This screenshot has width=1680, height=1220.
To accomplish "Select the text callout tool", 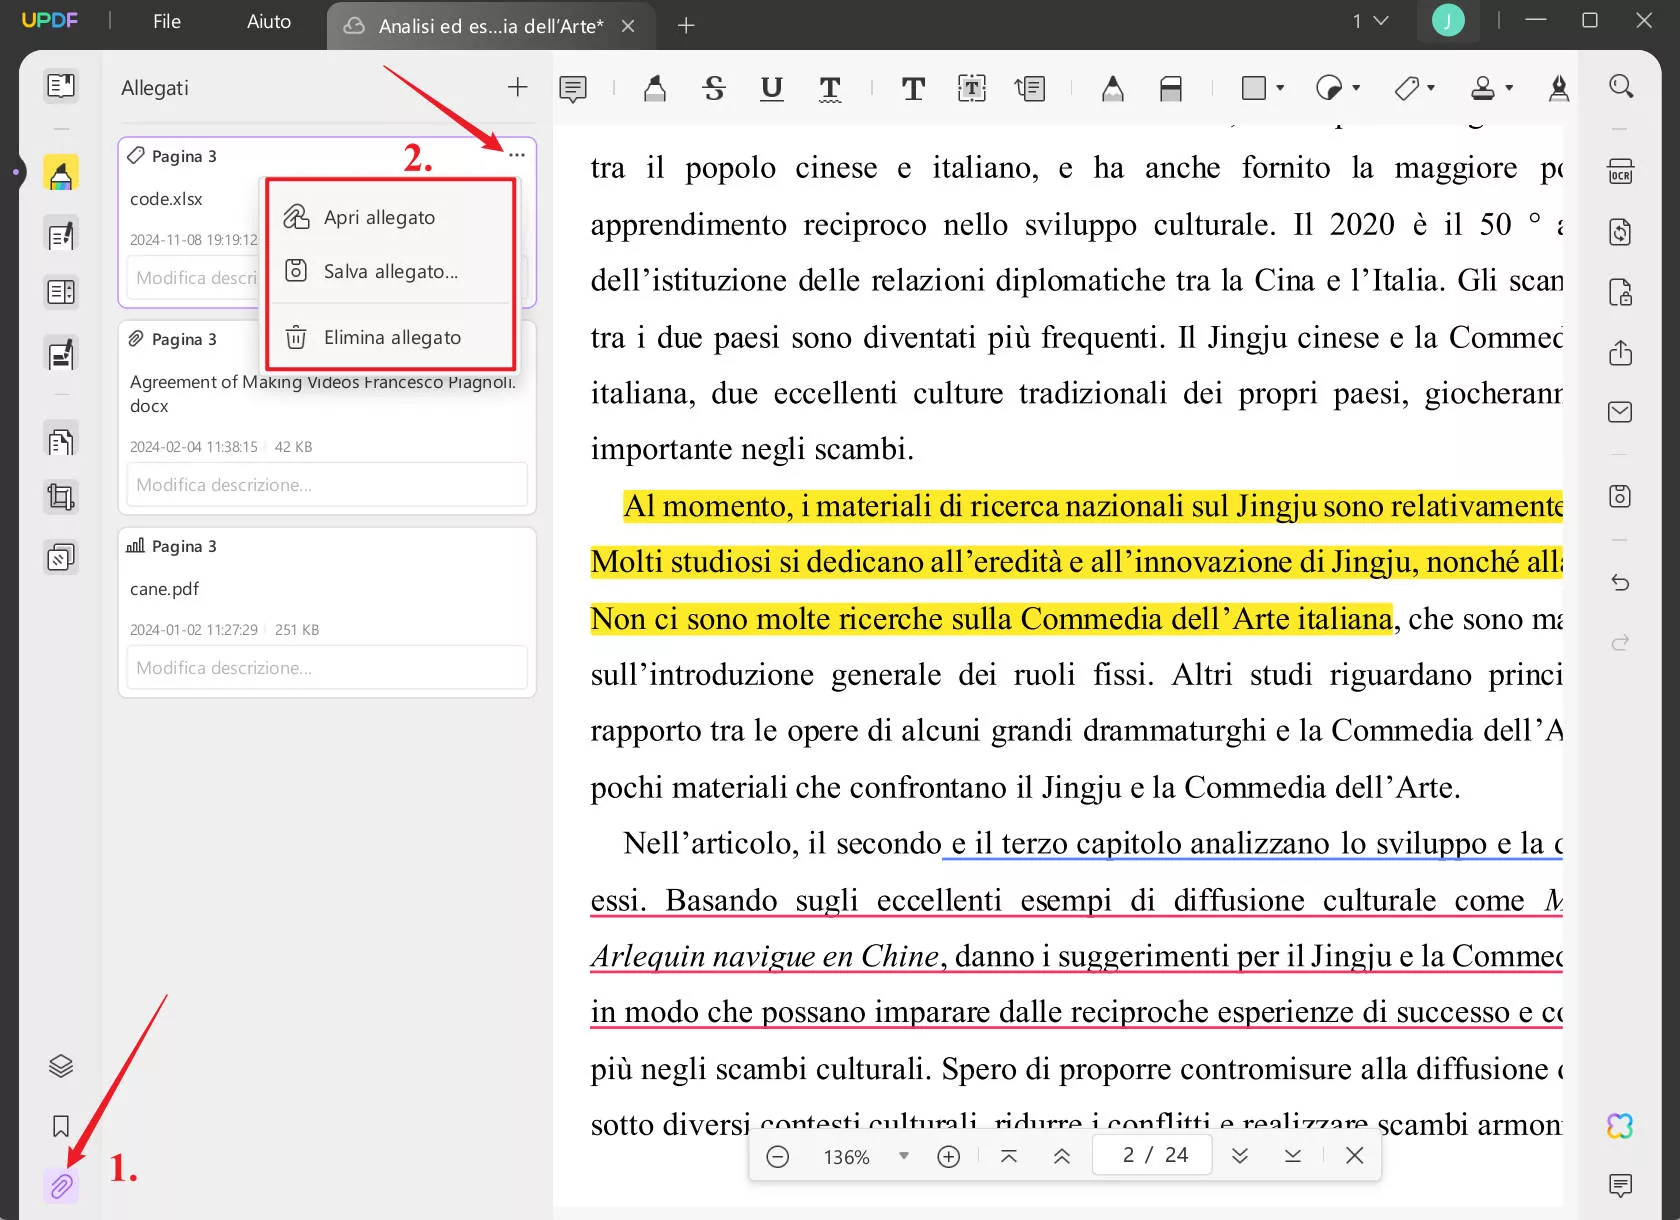I will (x=1030, y=89).
